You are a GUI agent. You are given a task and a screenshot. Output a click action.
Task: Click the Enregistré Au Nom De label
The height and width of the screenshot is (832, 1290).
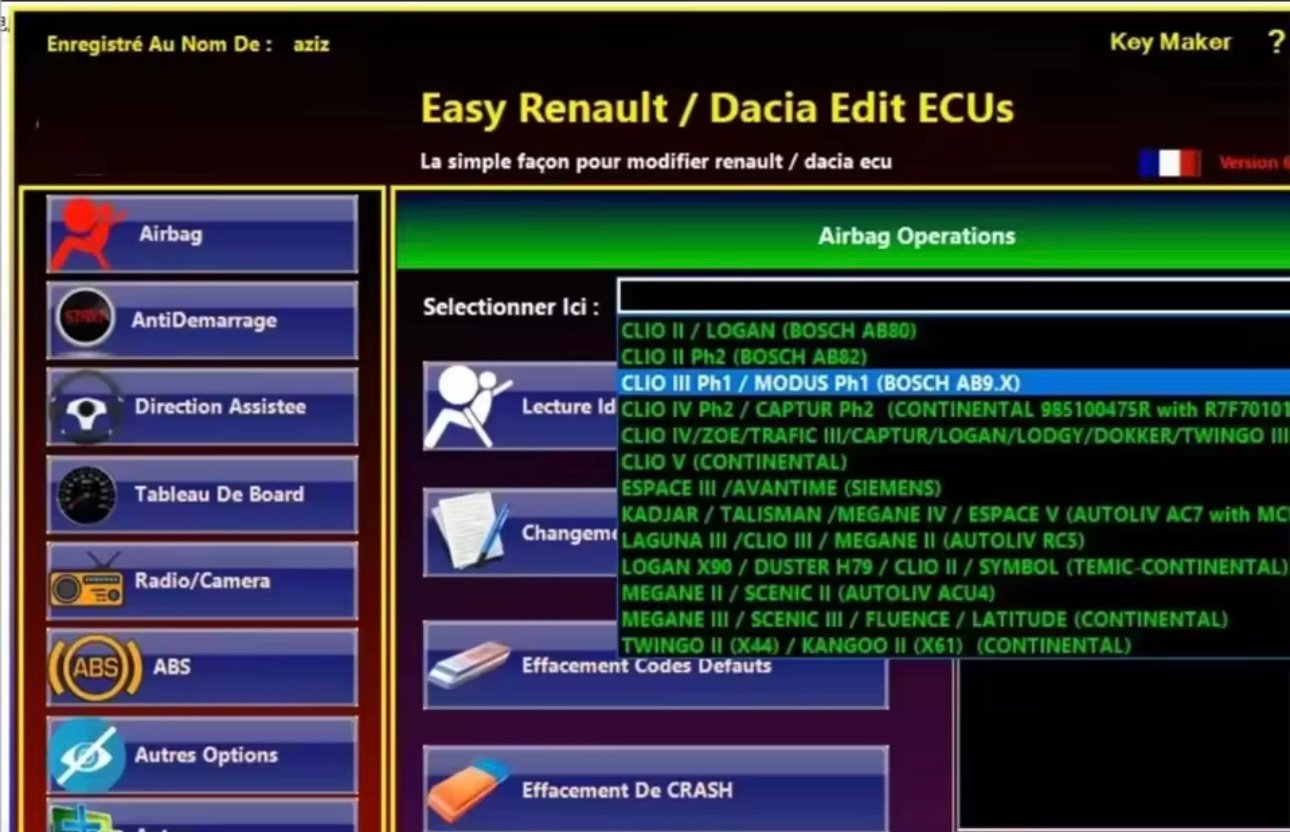pyautogui.click(x=160, y=44)
